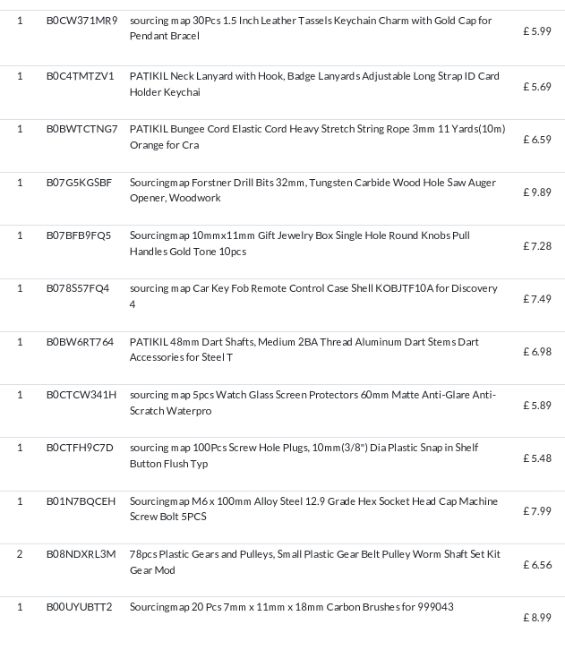Click price £ 7.99 for hex socket bolts

tap(537, 511)
